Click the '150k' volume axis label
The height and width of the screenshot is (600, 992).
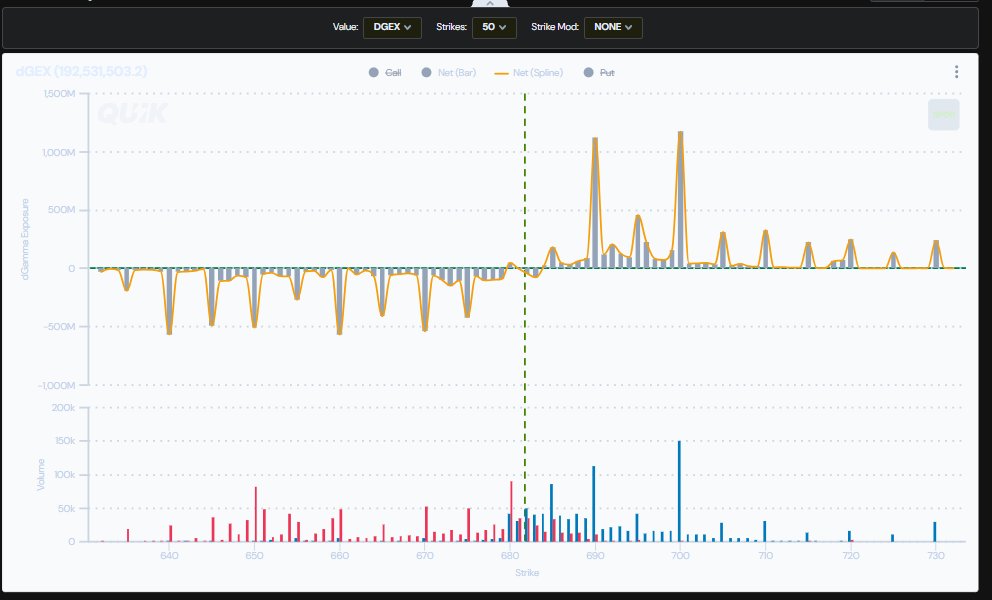[65, 441]
